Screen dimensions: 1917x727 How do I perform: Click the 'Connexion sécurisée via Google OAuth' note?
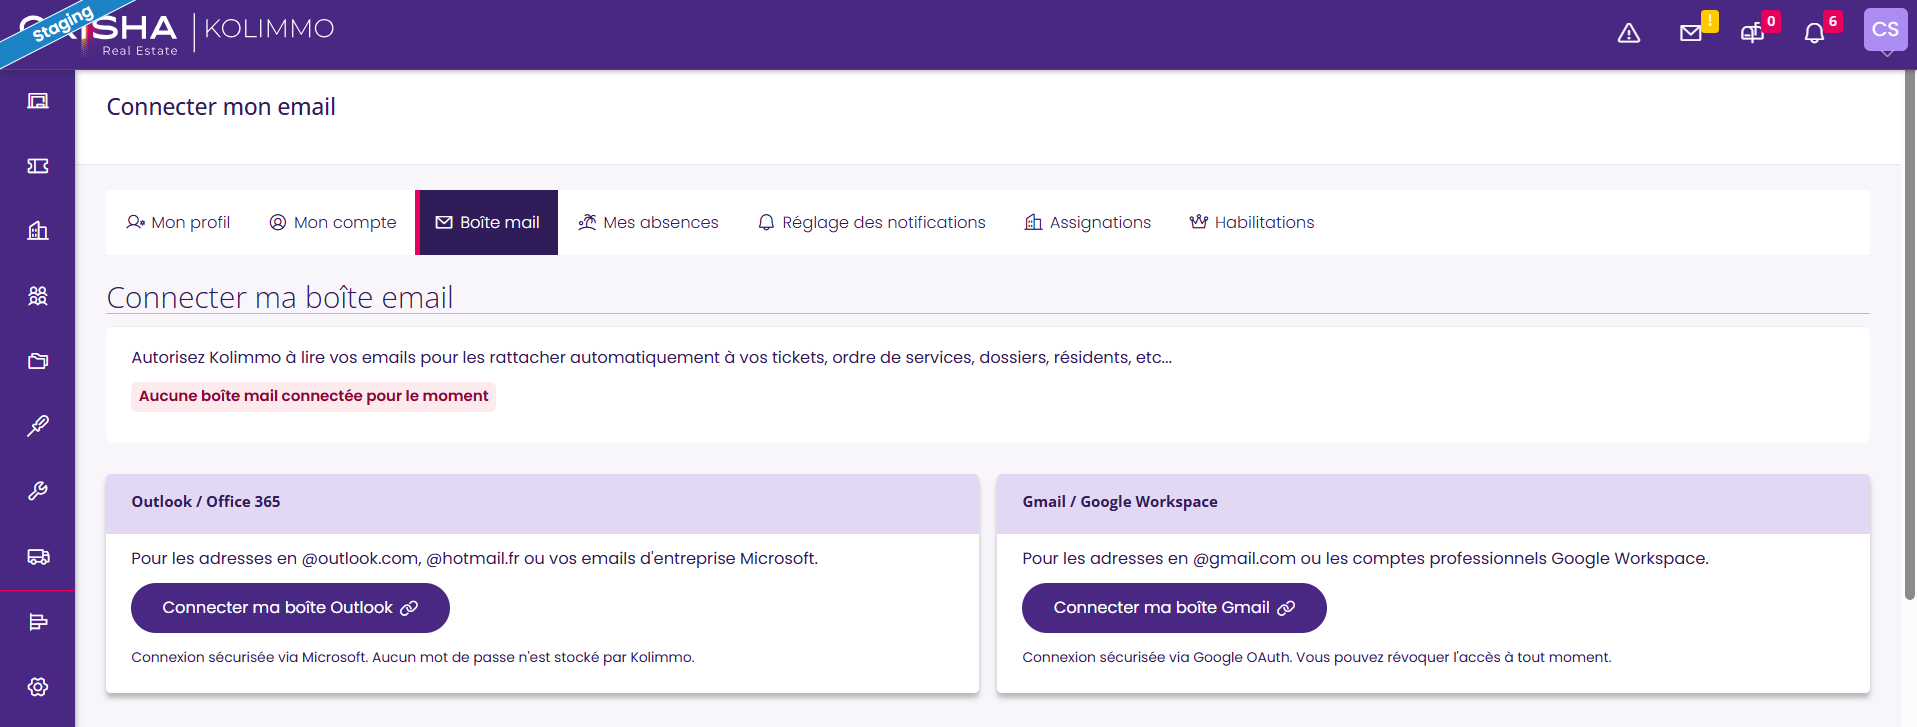click(x=1317, y=657)
